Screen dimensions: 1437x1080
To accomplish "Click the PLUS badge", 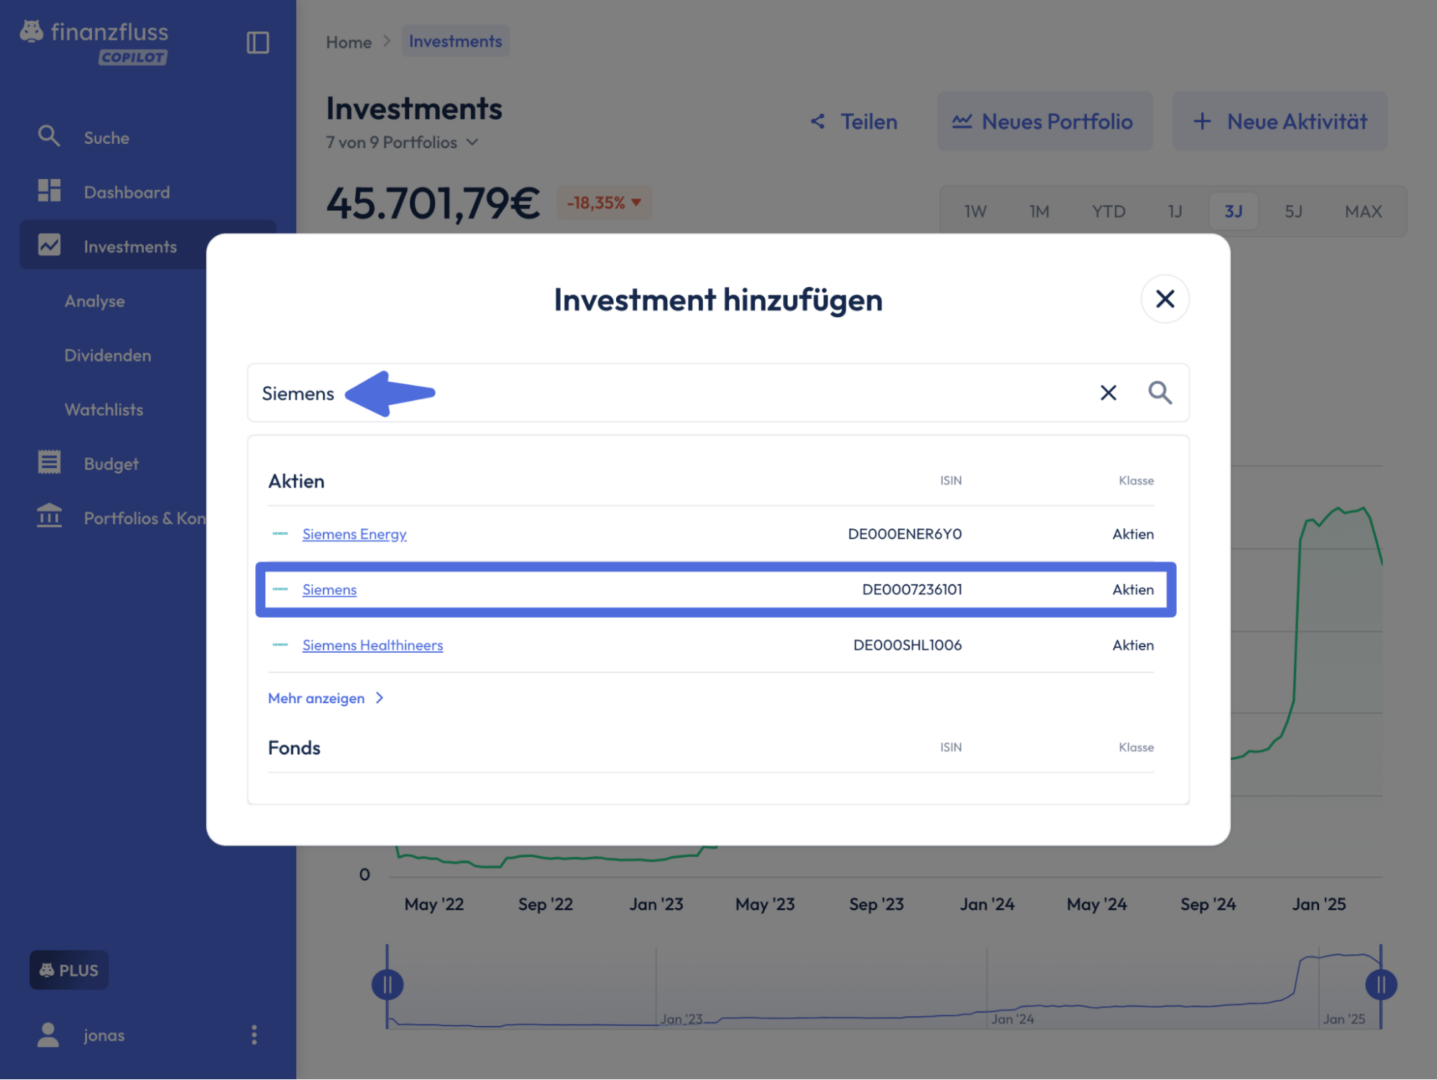I will tap(69, 970).
